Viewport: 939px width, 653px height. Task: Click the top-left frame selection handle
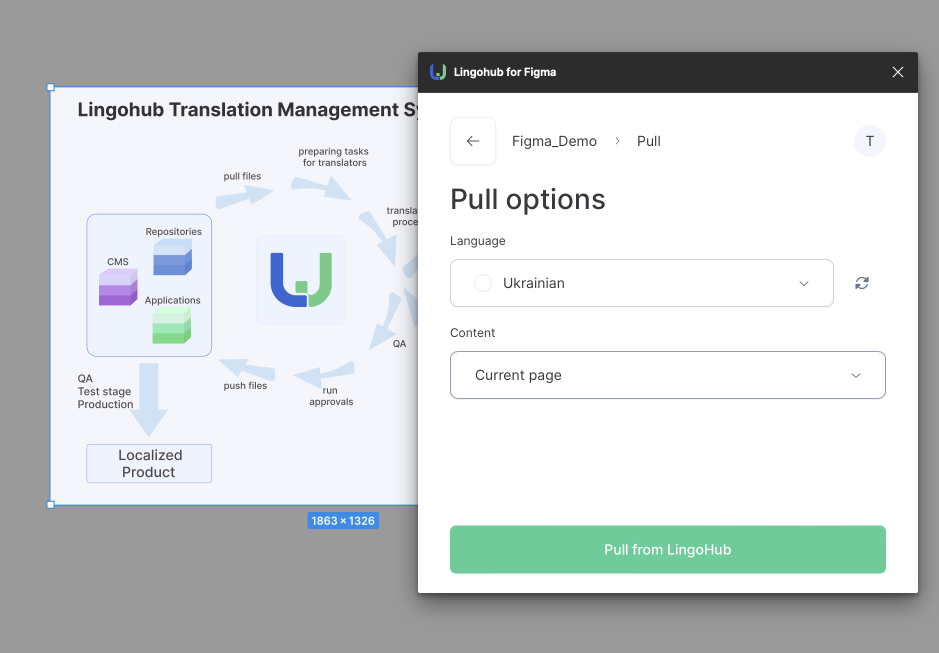pos(51,87)
